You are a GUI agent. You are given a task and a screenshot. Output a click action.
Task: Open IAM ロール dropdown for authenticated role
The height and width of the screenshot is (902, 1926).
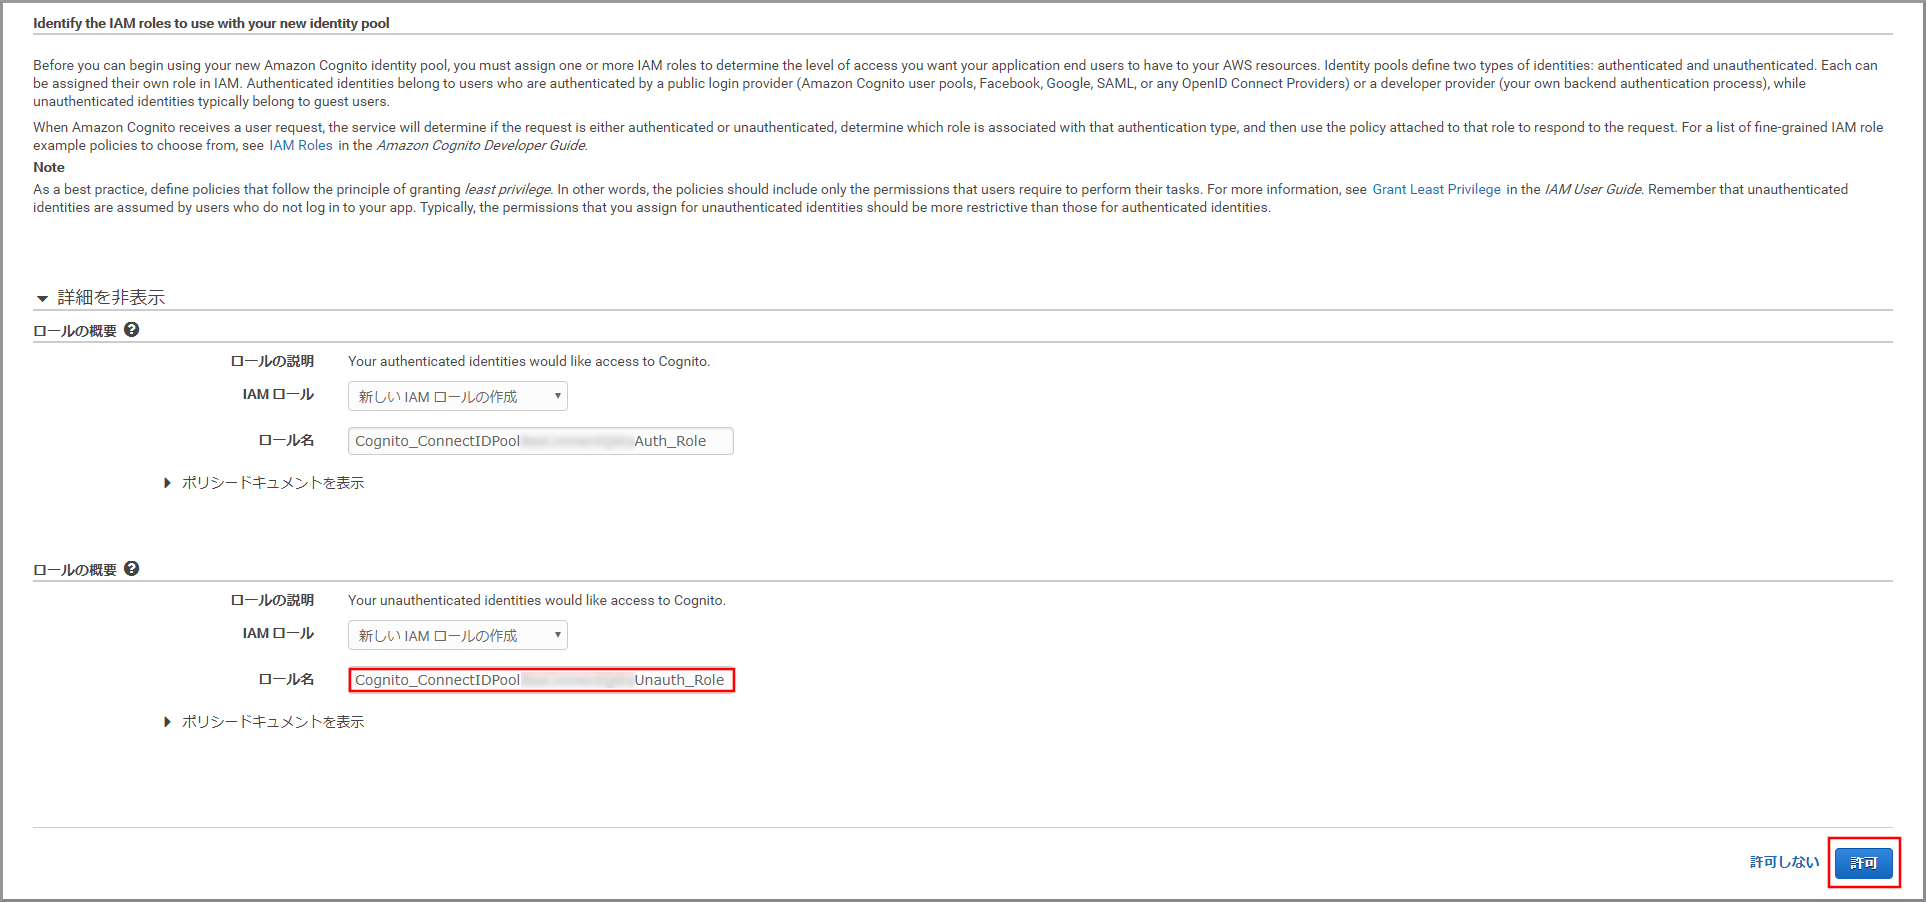tap(458, 396)
